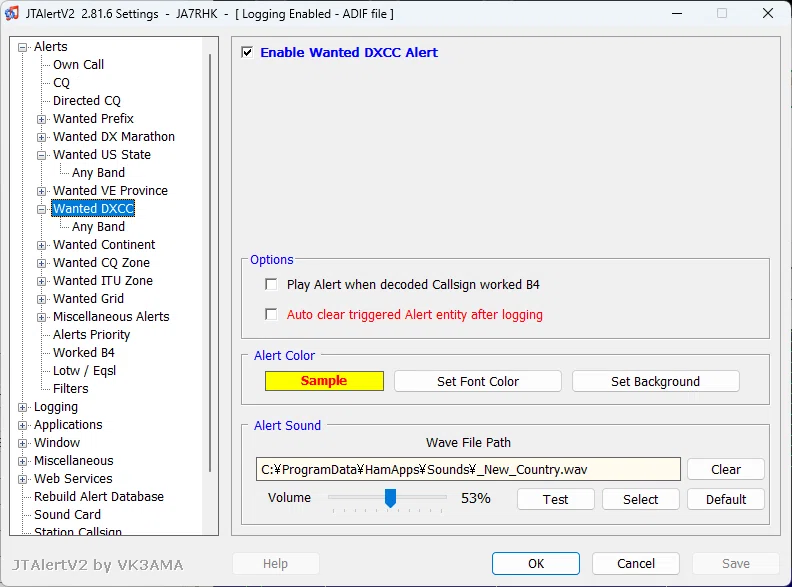Collapse the Alerts tree node

[x=22, y=47]
